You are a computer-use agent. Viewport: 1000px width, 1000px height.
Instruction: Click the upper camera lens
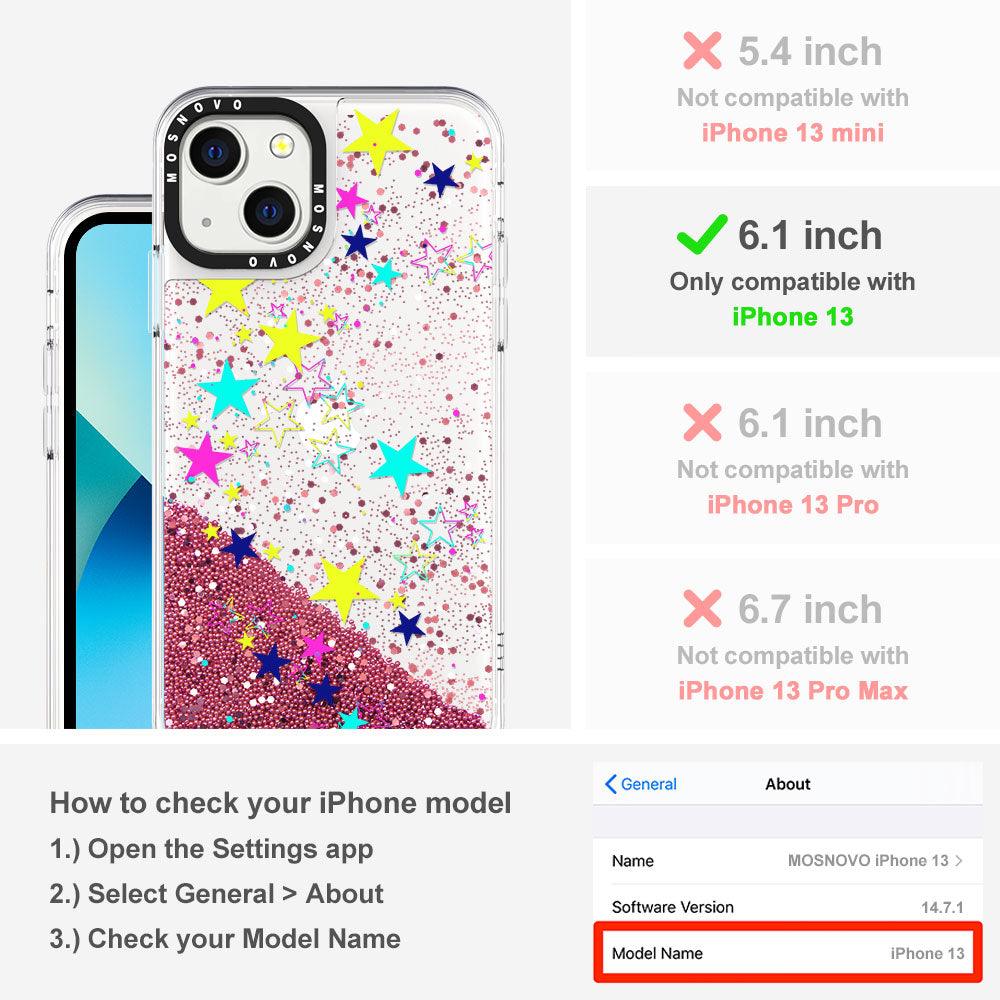216,153
